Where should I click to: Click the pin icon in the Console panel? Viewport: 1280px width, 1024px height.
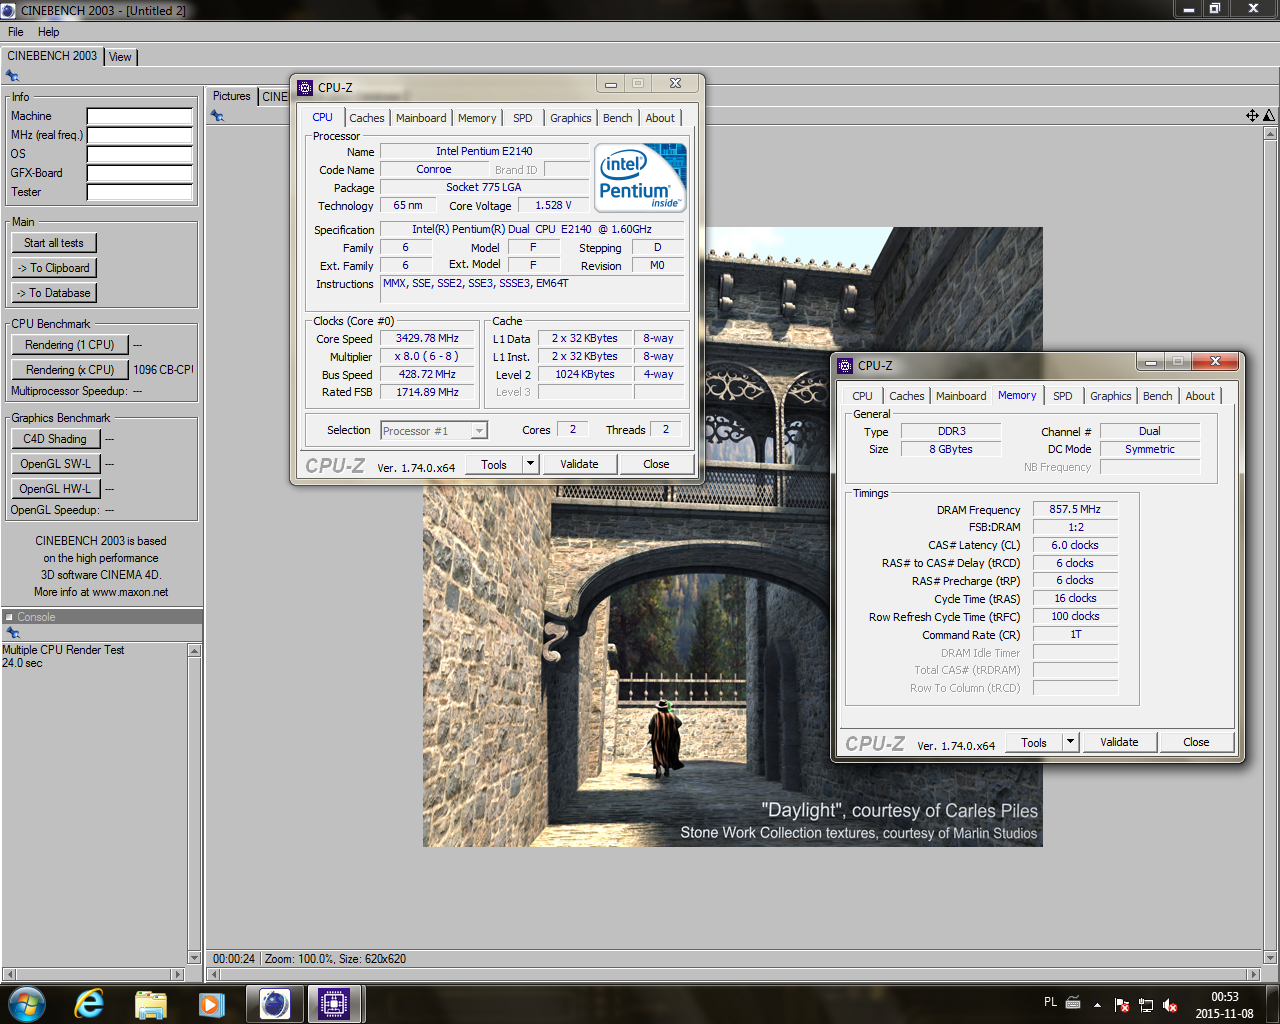coord(13,633)
